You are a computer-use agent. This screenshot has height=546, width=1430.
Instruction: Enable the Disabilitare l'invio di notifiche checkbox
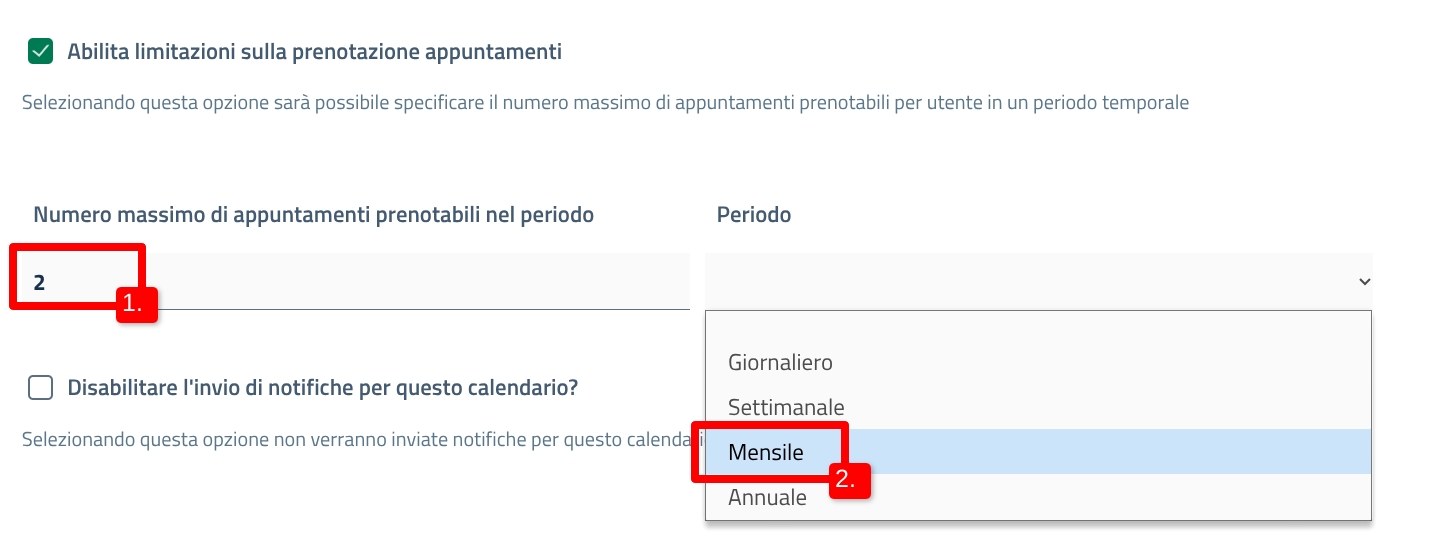pos(40,388)
